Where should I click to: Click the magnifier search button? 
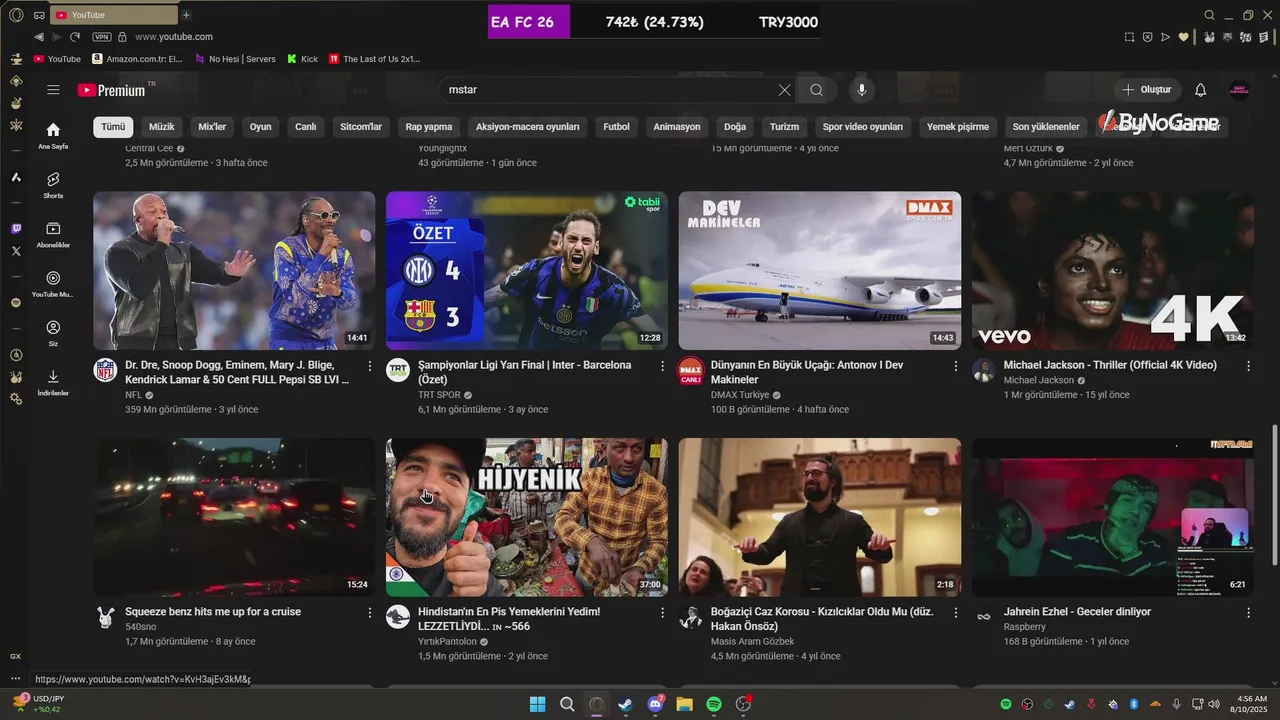click(x=817, y=90)
